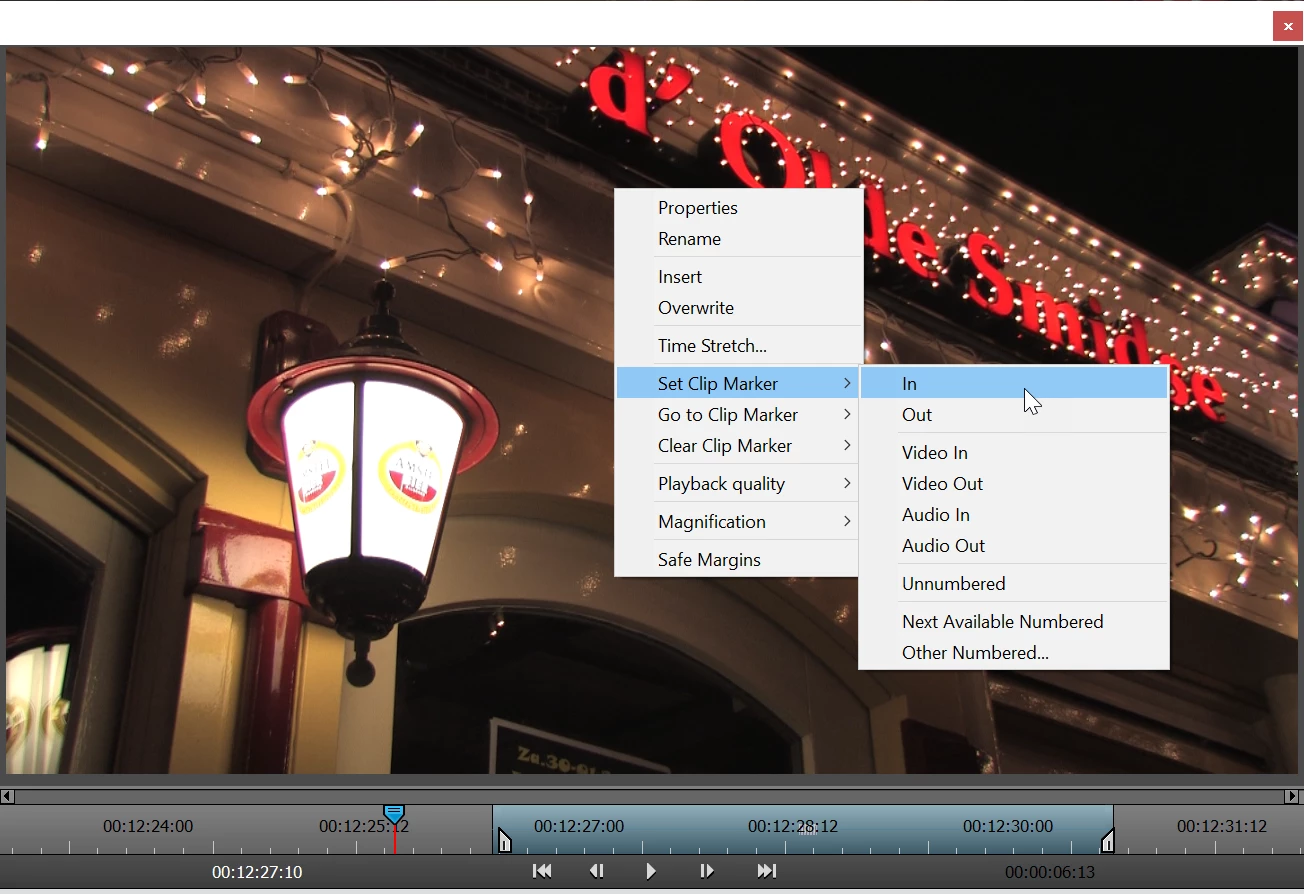This screenshot has width=1304, height=894.
Task: Expand the Go to Clip Marker submenu
Action: (738, 415)
